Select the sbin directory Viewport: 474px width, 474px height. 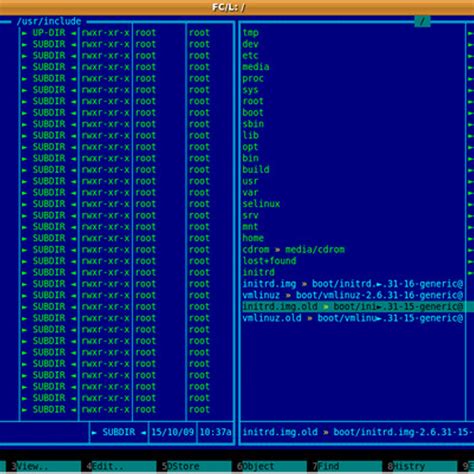253,124
